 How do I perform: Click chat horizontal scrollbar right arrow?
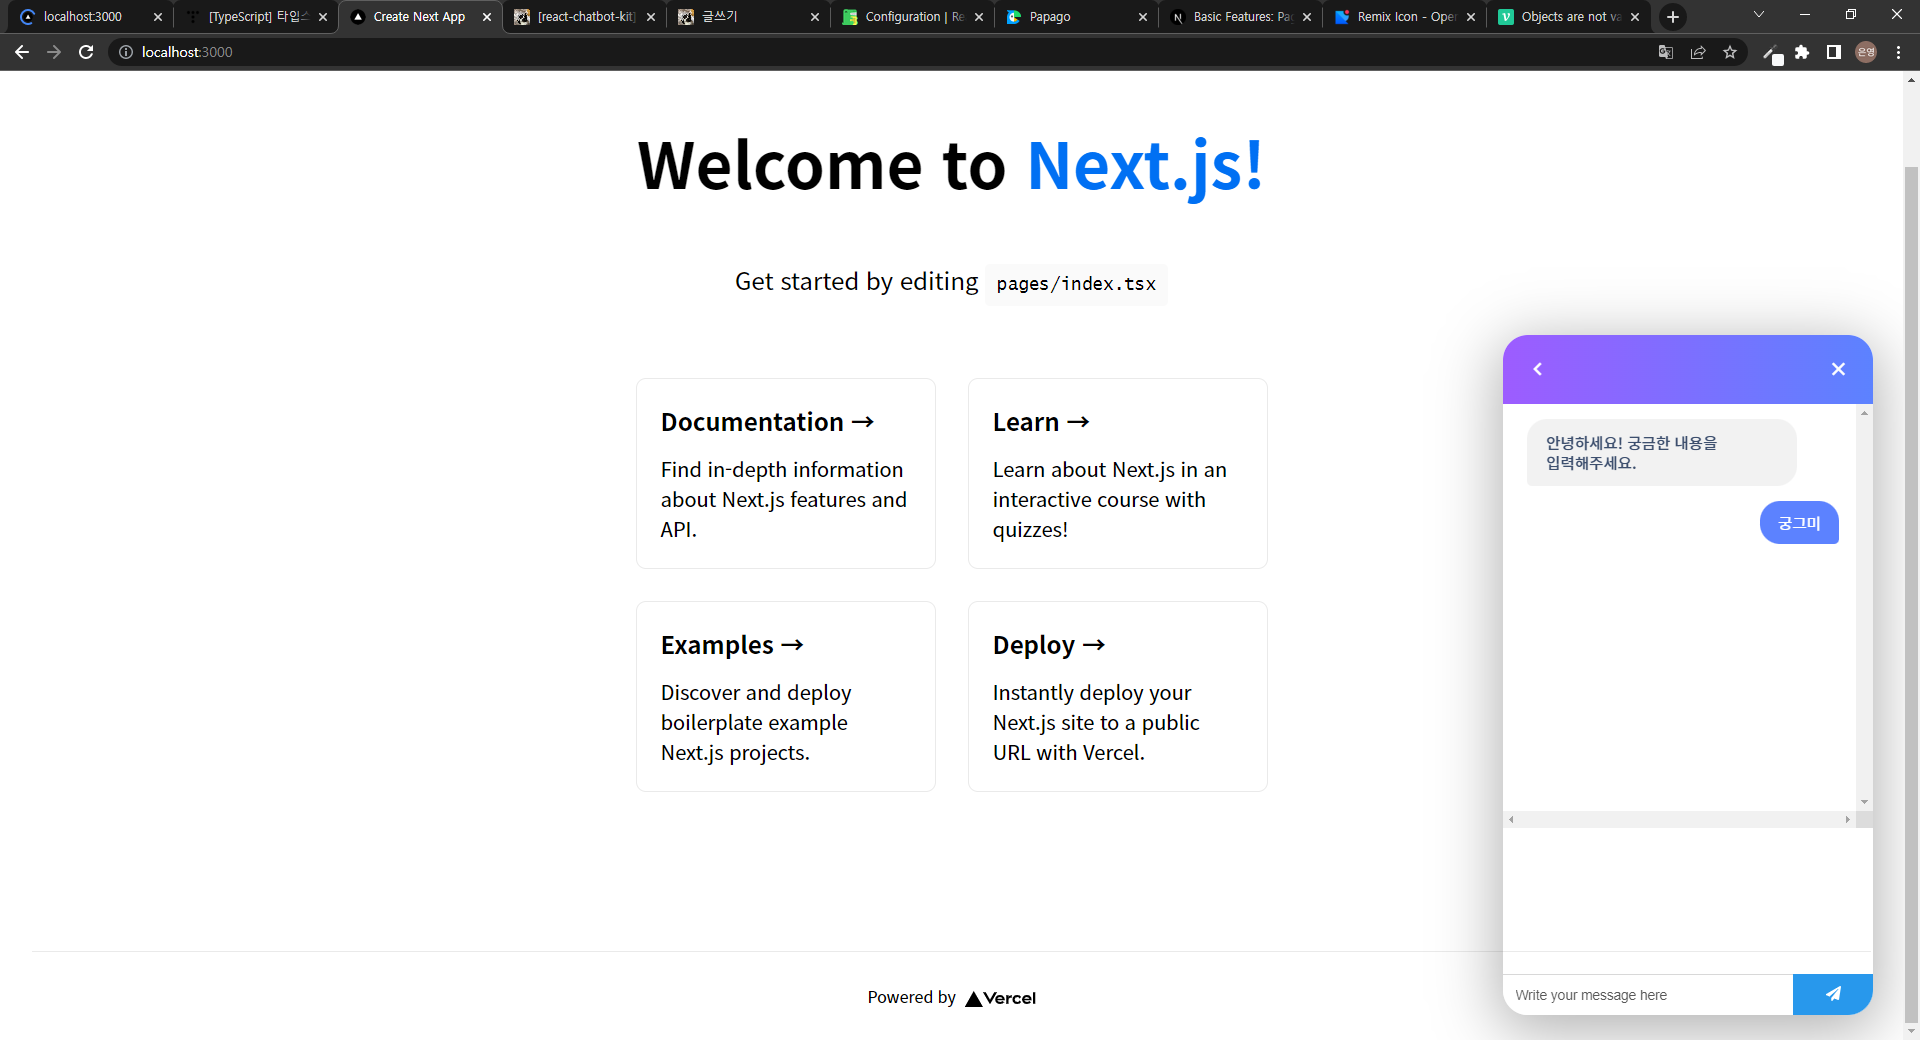(x=1847, y=819)
